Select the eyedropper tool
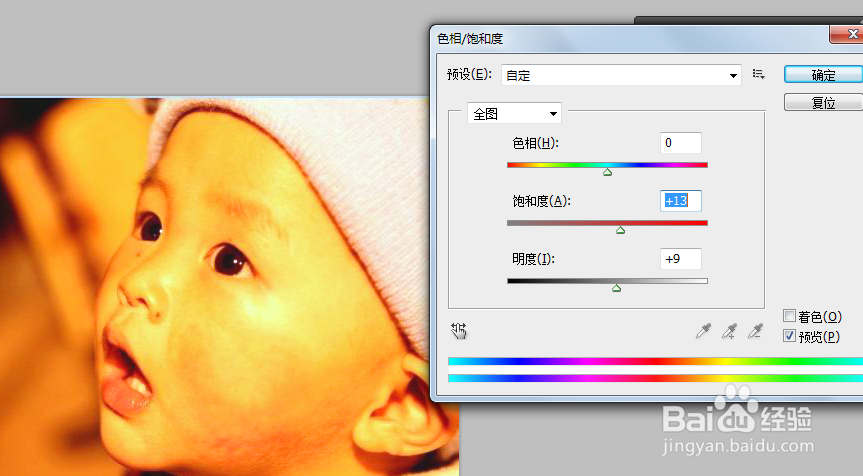This screenshot has width=863, height=476. (x=703, y=331)
